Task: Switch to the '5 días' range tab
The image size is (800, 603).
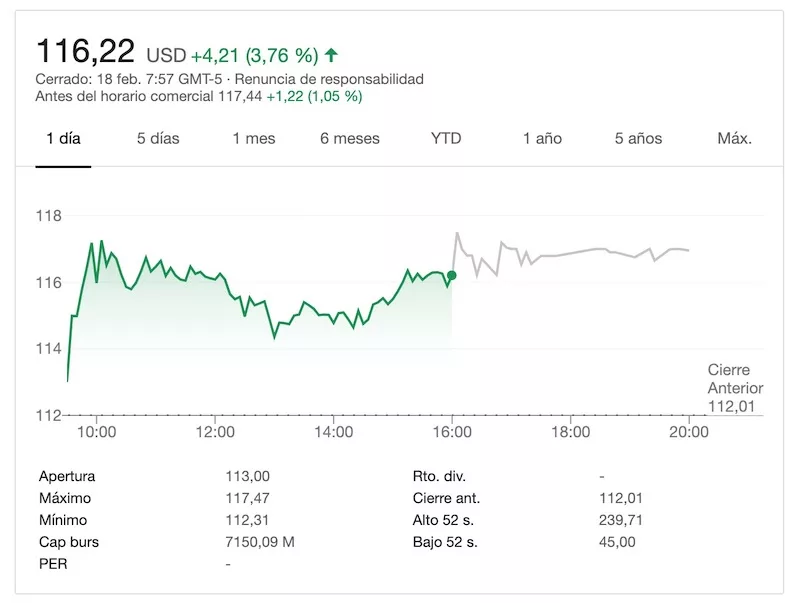Action: click(x=158, y=138)
